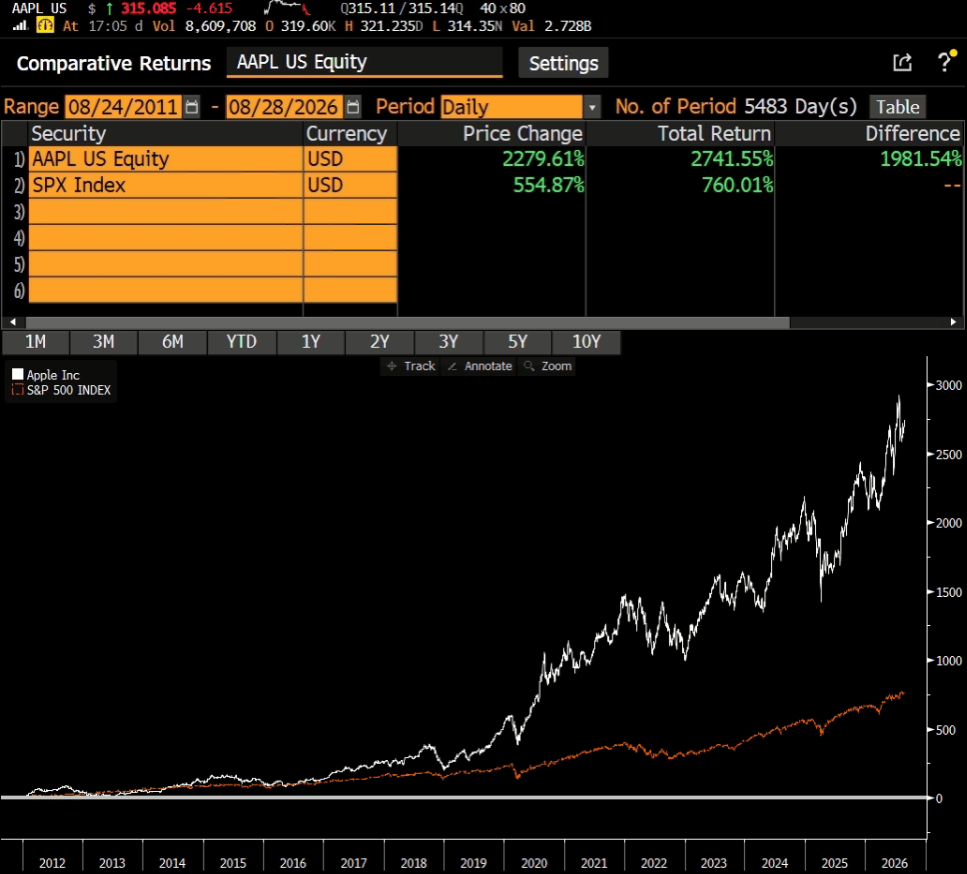
Task: Click the 2026 label on time axis
Action: [894, 863]
